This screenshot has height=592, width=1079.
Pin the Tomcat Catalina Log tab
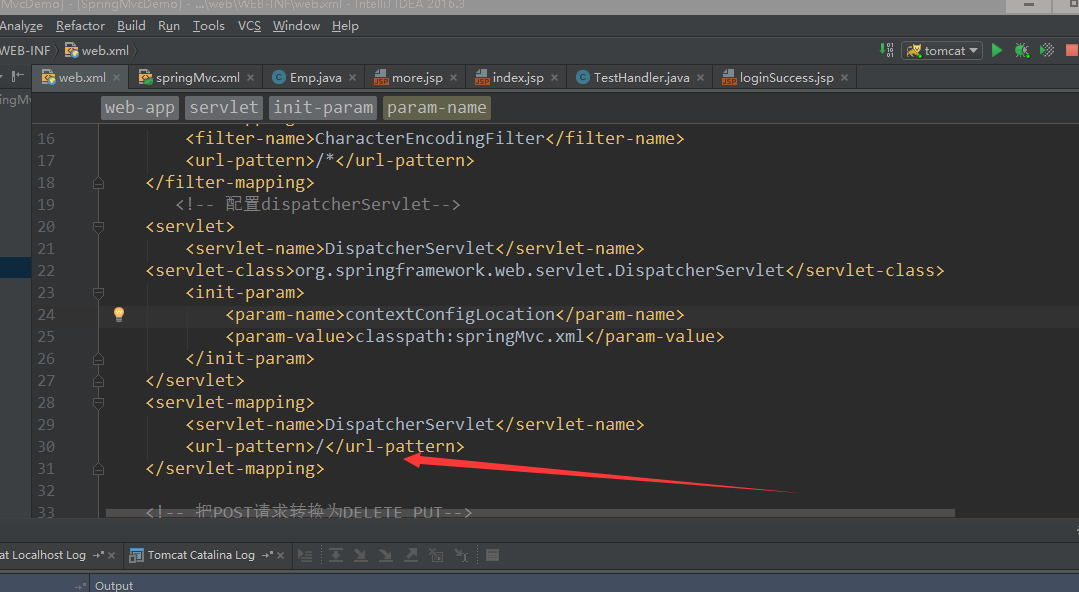click(x=267, y=555)
